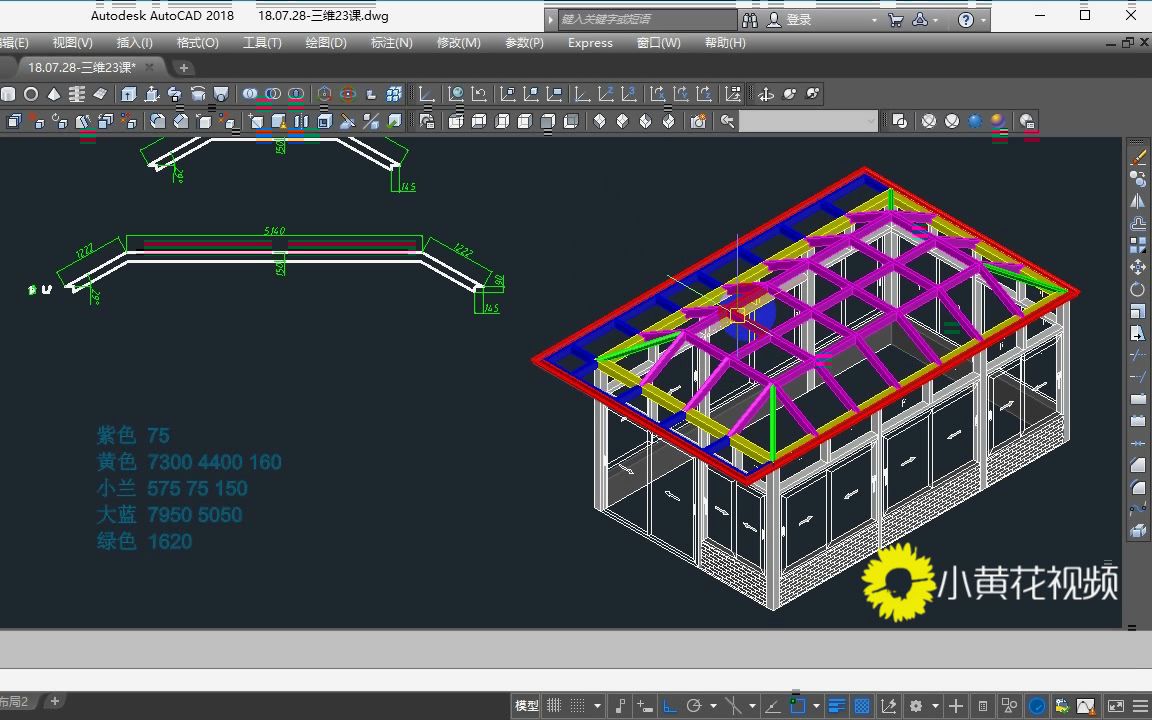Click the Conceptual visual style sphere
The image size is (1152, 720).
[x=998, y=120]
